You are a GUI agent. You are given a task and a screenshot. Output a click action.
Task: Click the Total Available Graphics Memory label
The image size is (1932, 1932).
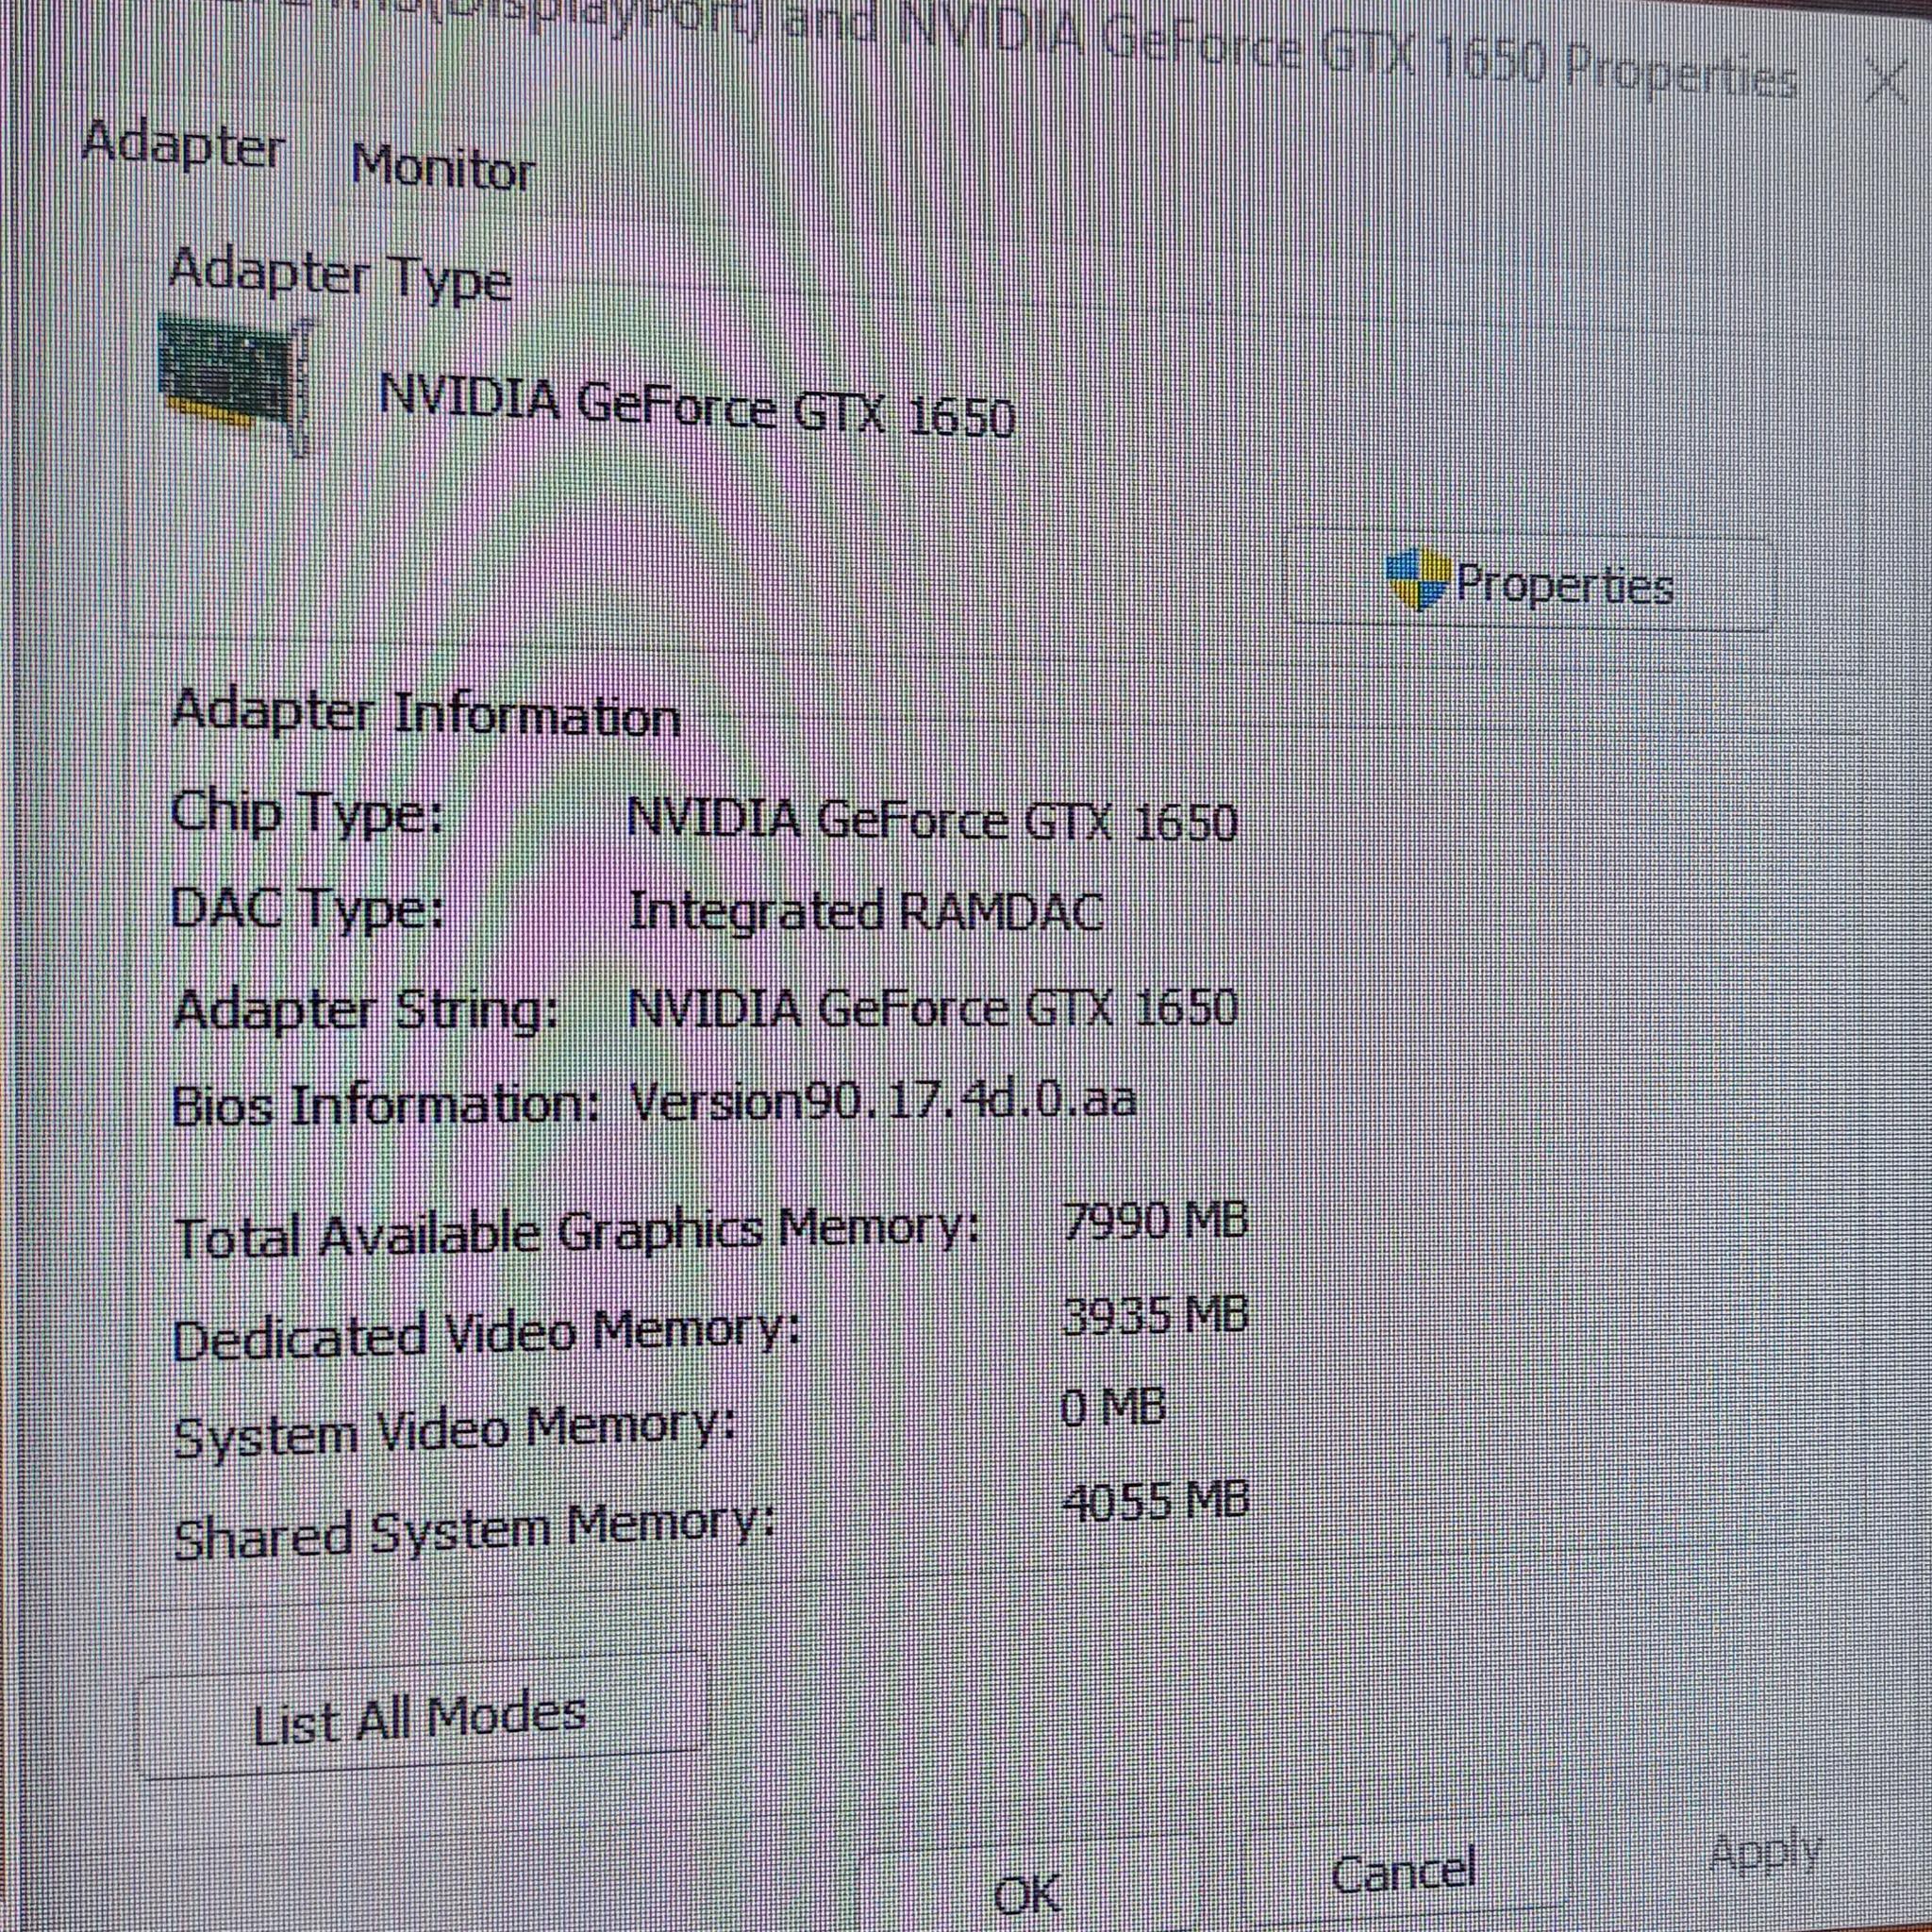[x=576, y=1231]
